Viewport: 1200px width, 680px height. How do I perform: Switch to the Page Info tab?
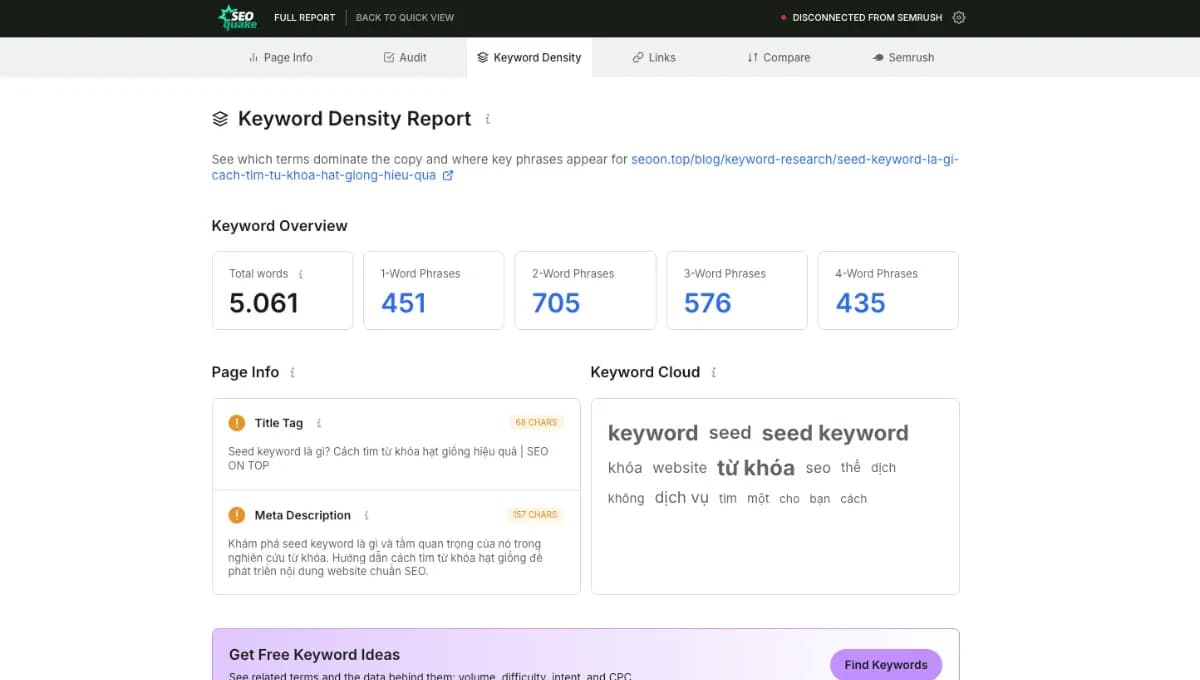coord(280,58)
